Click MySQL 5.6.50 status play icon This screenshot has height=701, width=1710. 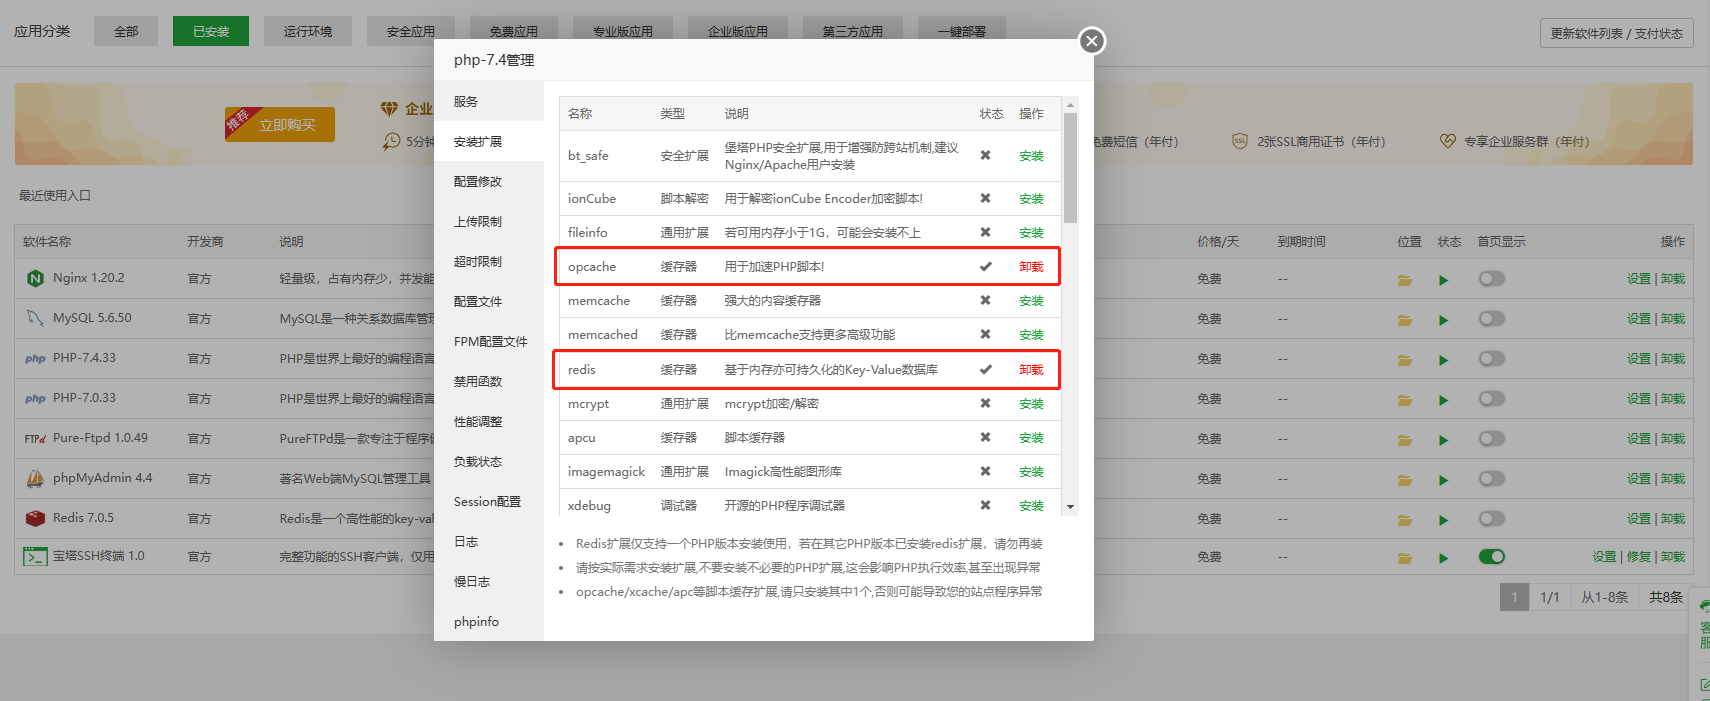(x=1444, y=320)
